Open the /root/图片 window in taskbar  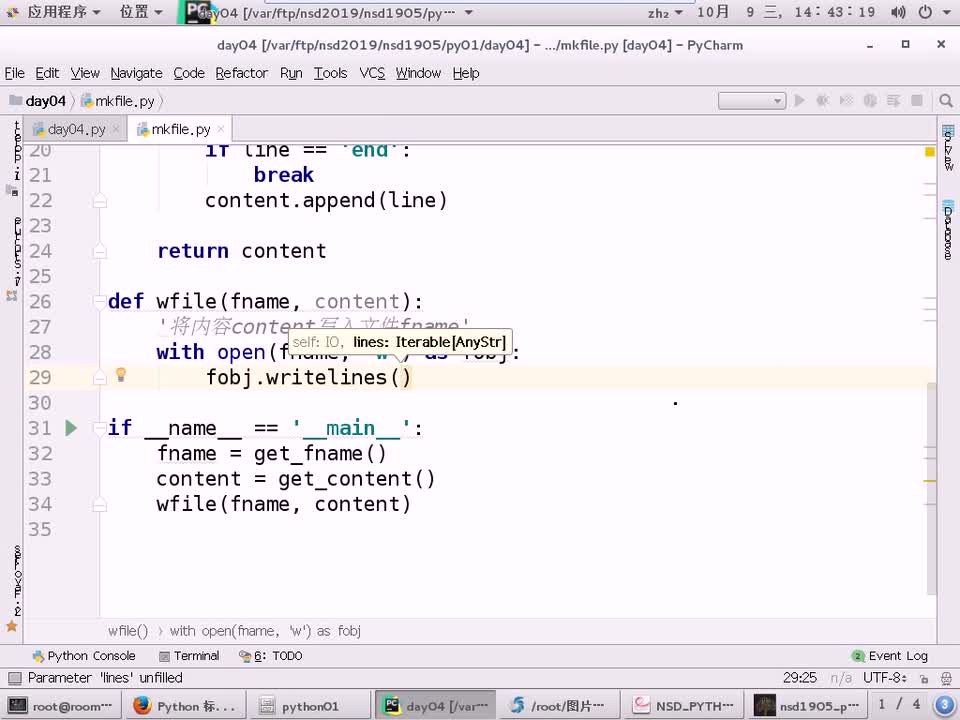coord(558,706)
